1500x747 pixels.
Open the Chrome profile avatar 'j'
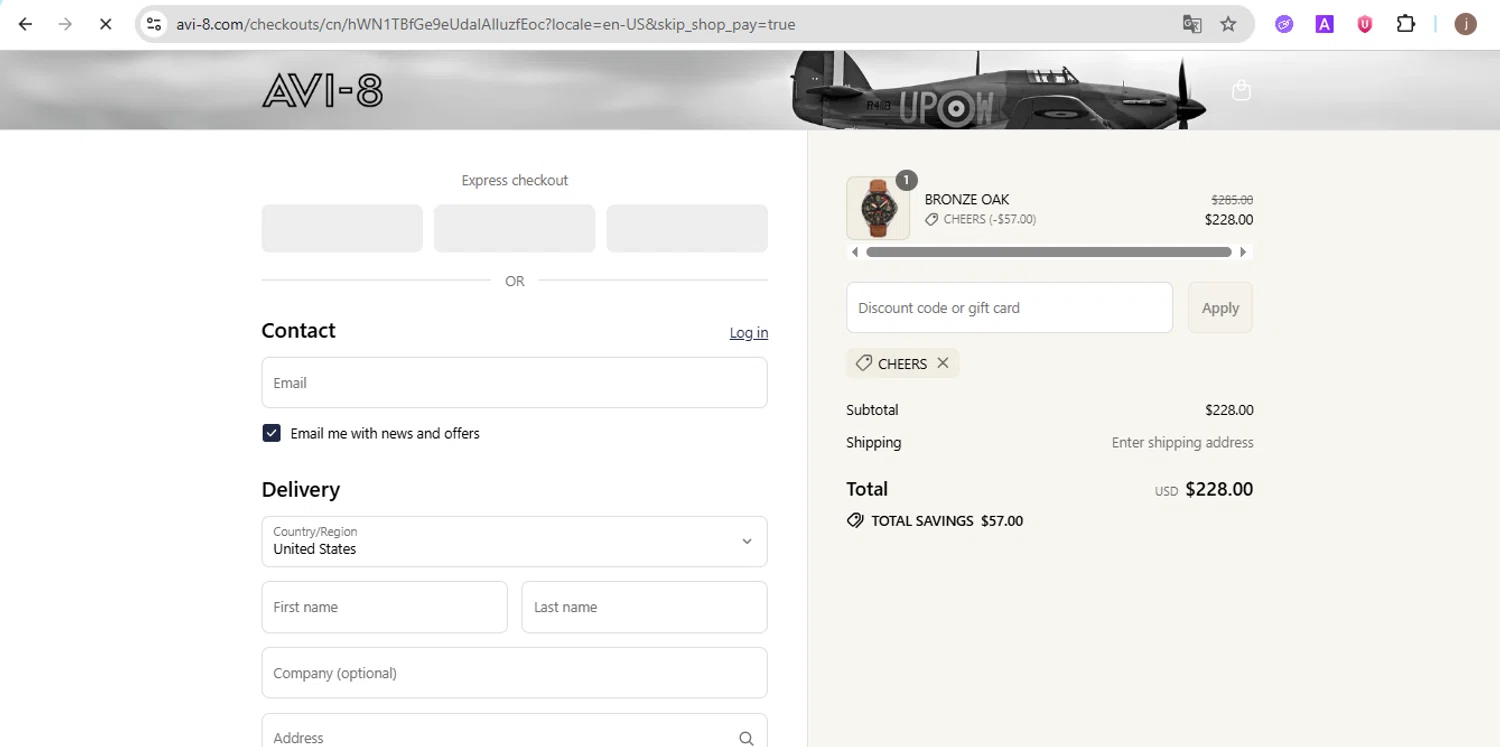[x=1465, y=24]
